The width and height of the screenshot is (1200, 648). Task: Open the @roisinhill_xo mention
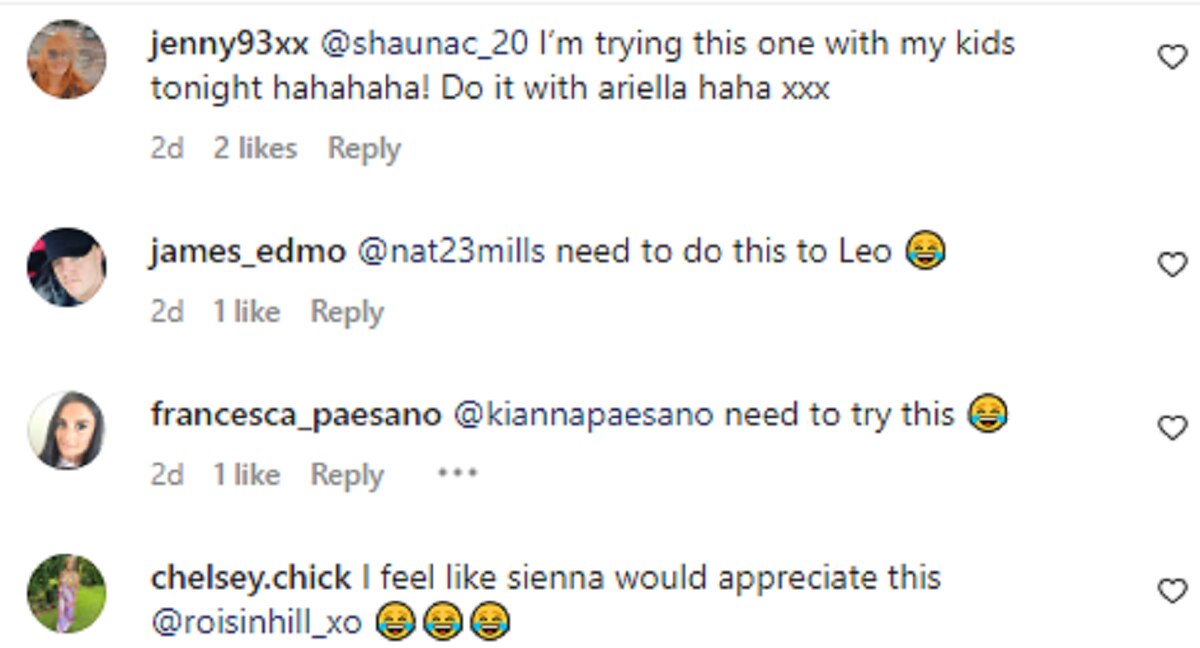256,622
